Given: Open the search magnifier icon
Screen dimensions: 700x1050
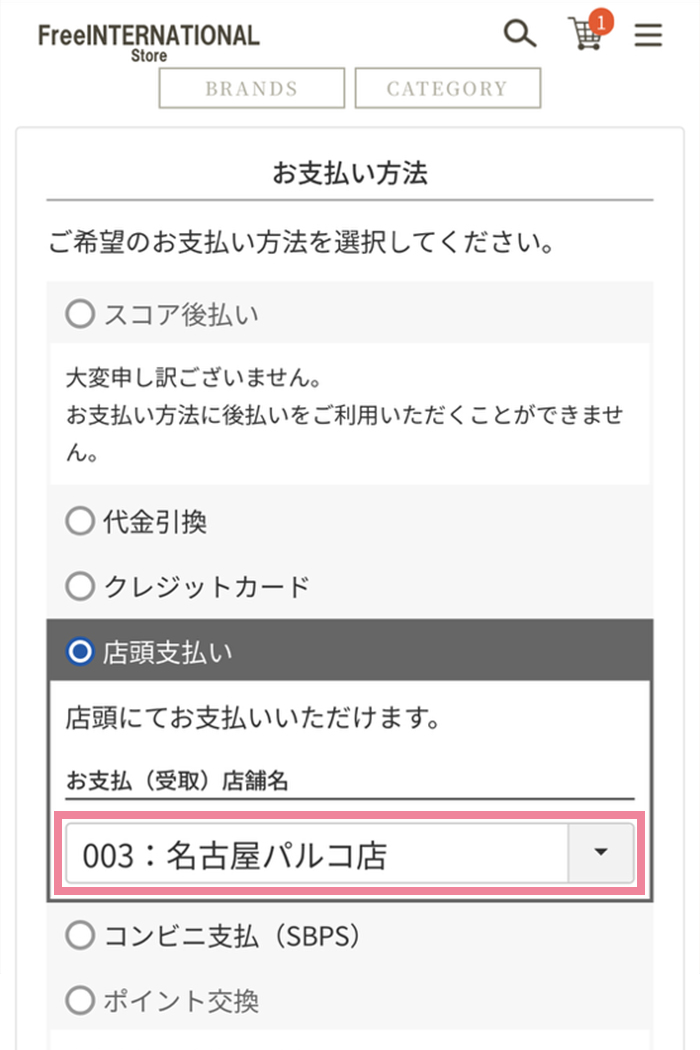Looking at the screenshot, I should (519, 34).
